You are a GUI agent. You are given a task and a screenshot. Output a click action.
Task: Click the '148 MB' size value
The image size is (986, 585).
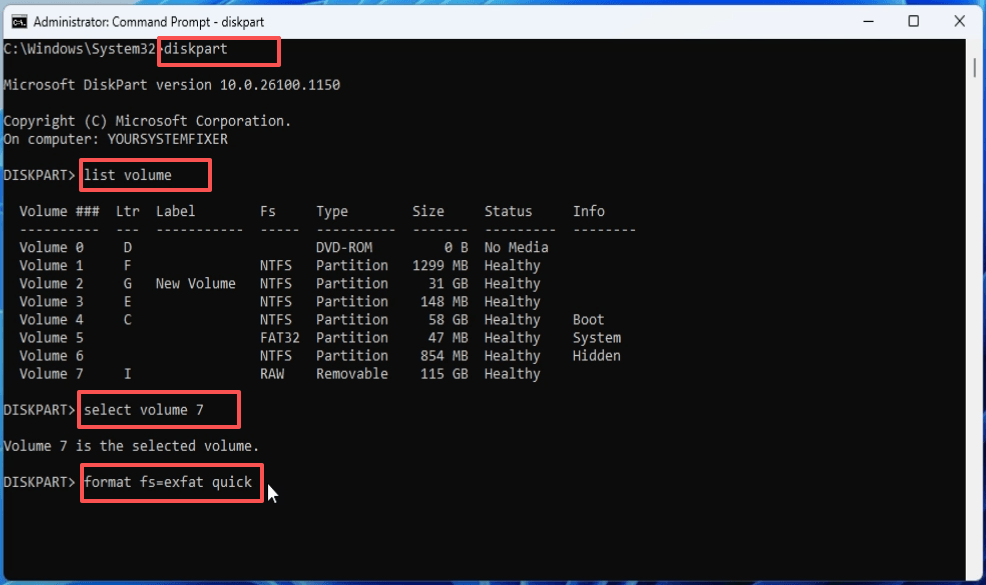[444, 302]
